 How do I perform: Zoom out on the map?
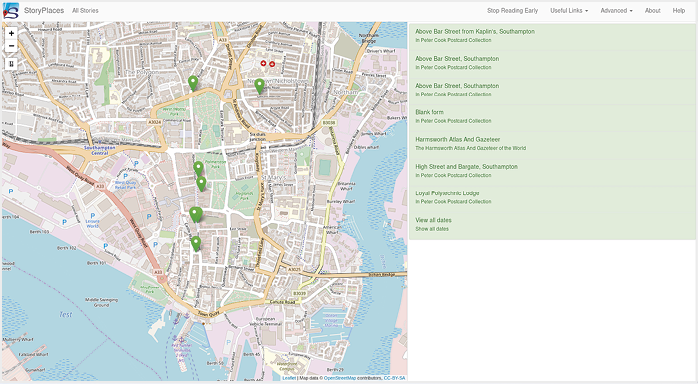(11, 45)
